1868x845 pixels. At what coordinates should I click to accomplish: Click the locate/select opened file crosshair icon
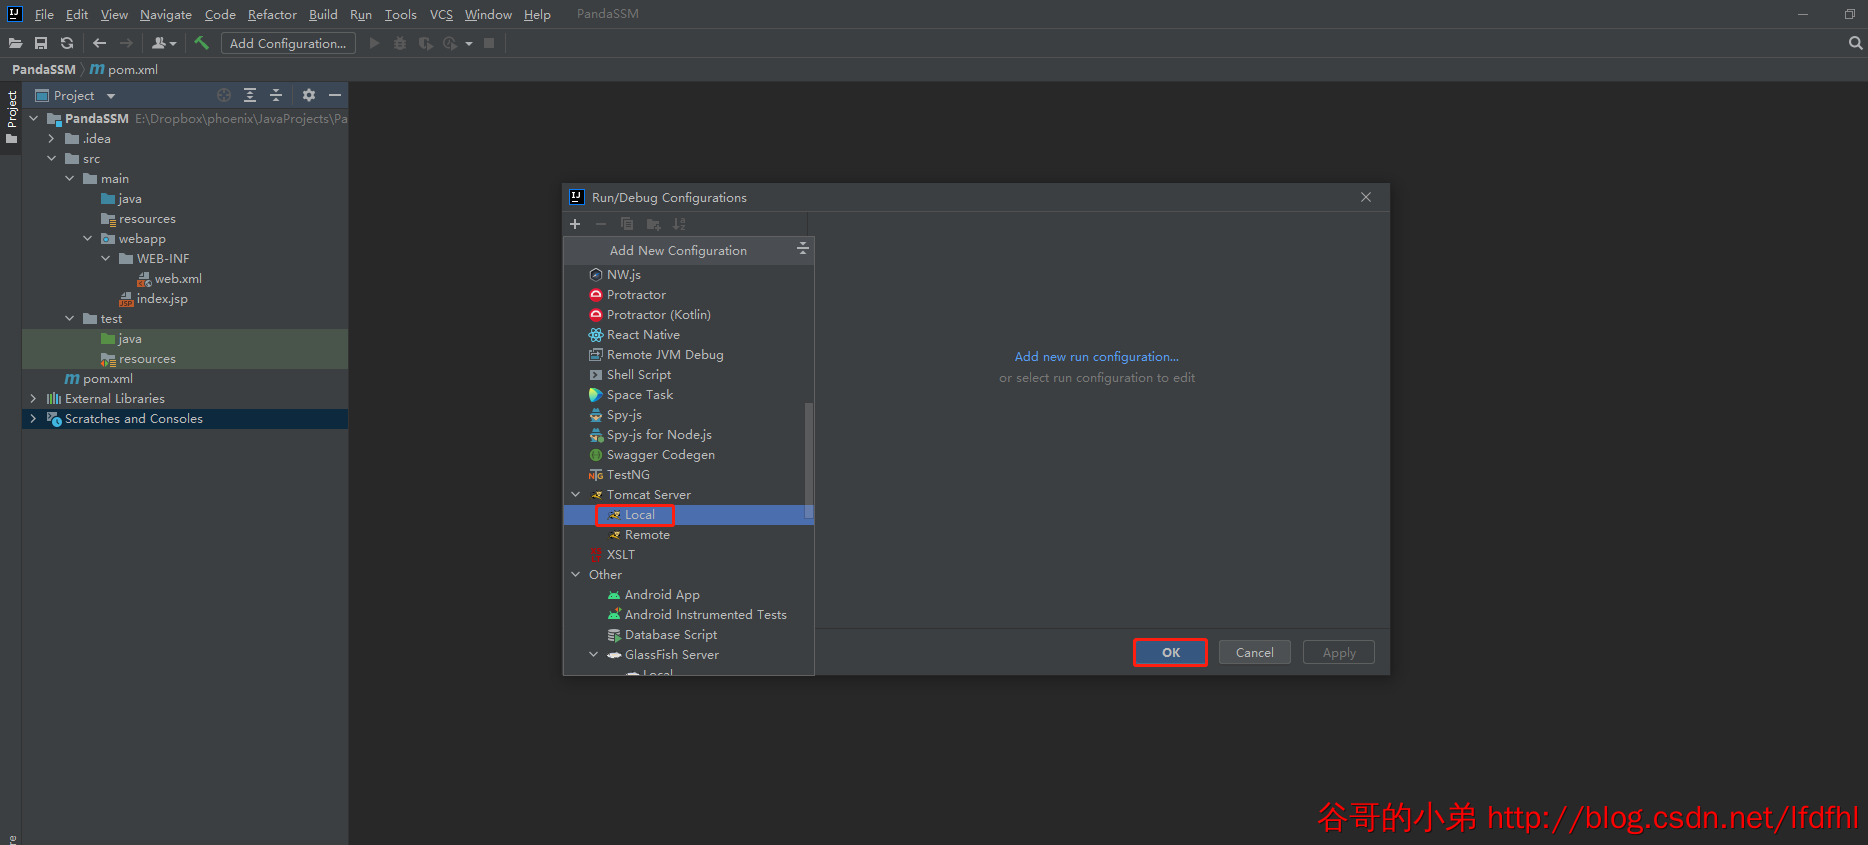click(x=224, y=95)
